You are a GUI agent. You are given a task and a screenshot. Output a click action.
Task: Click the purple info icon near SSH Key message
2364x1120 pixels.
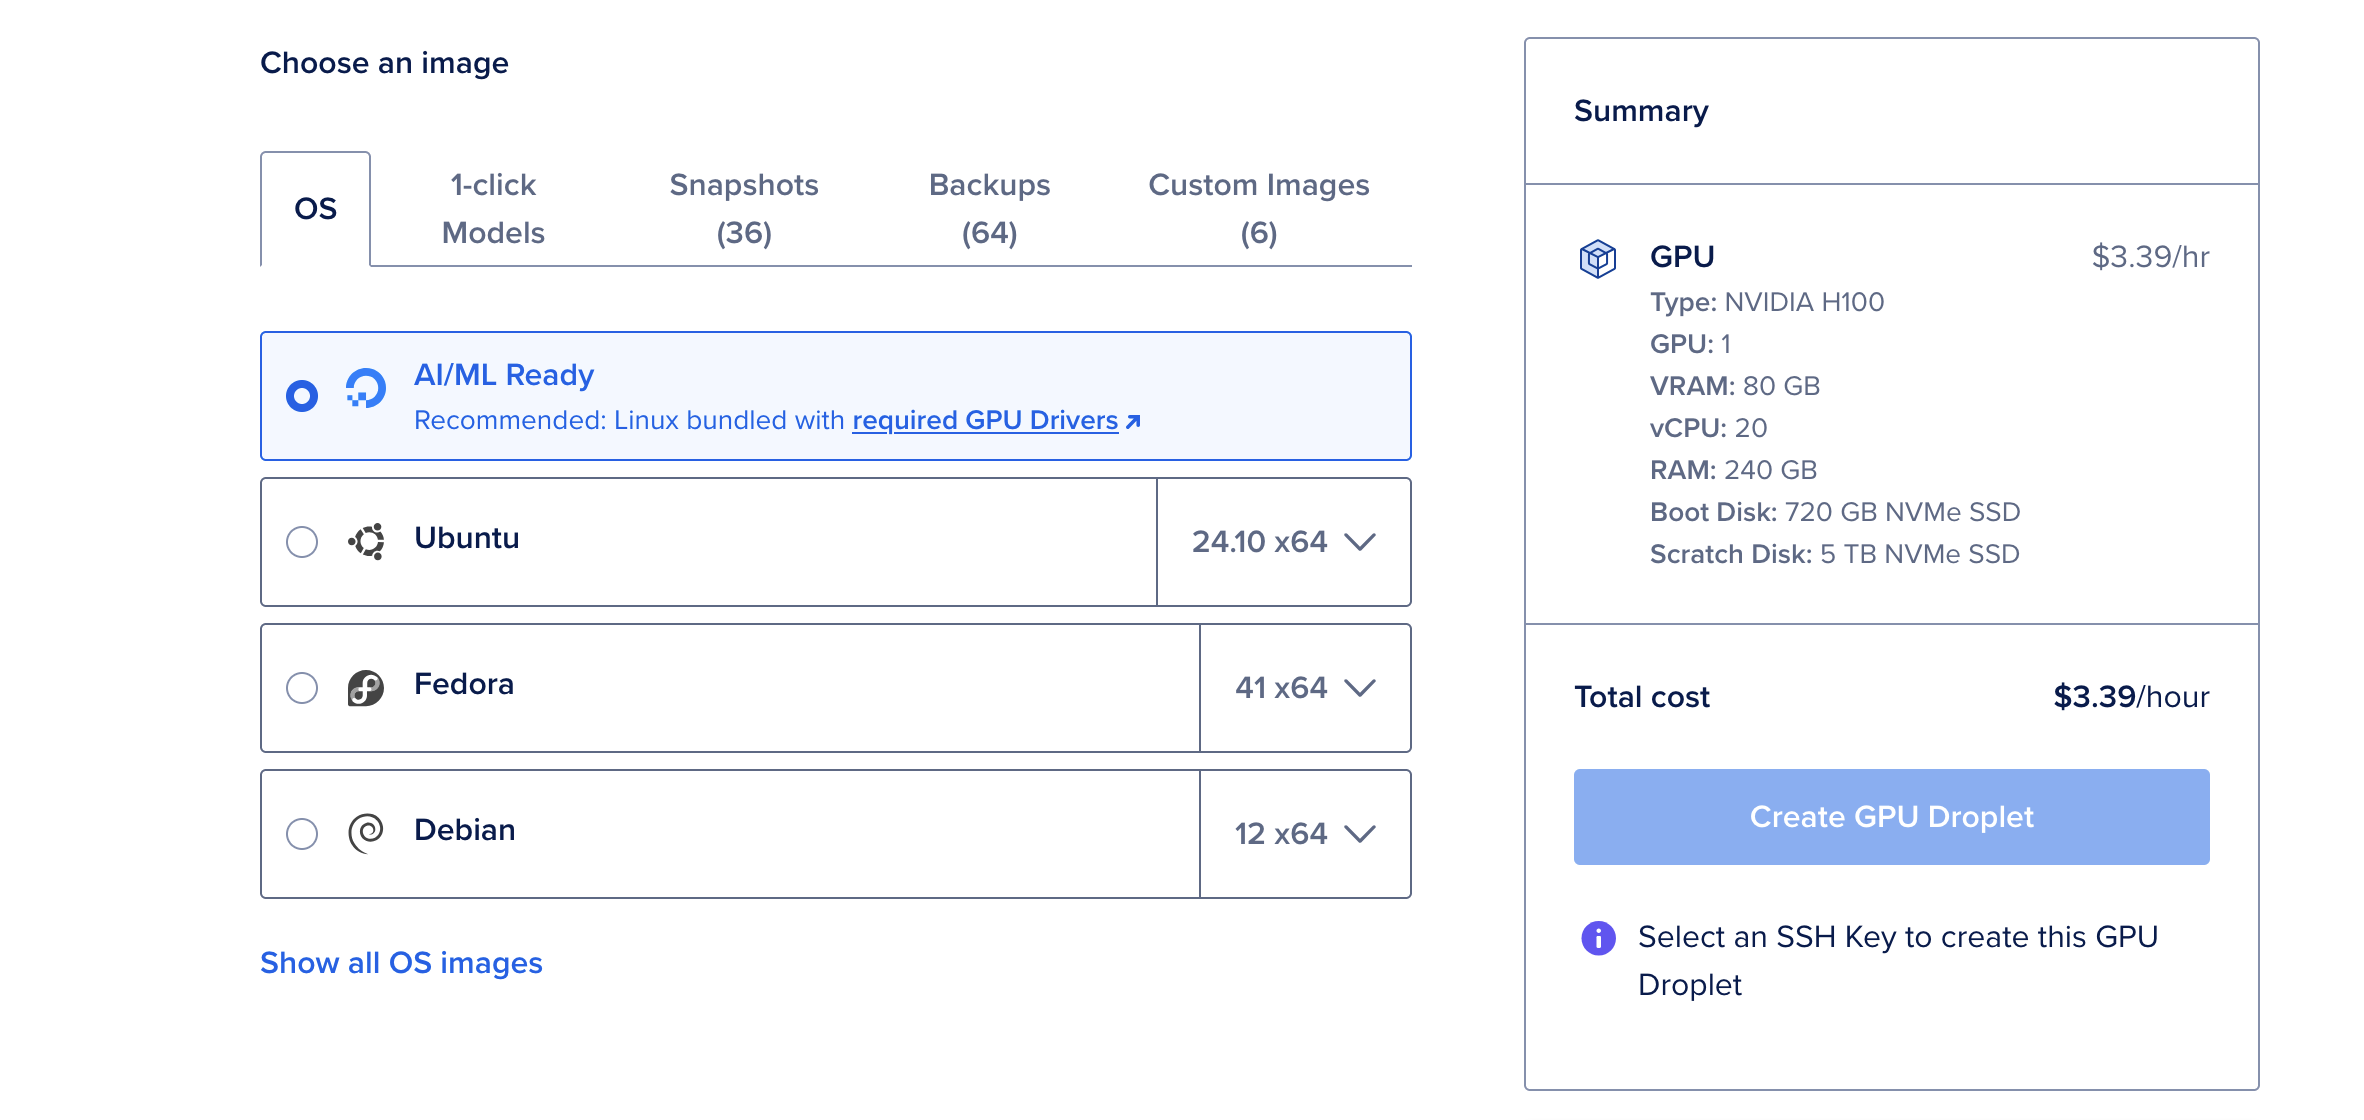[1598, 938]
